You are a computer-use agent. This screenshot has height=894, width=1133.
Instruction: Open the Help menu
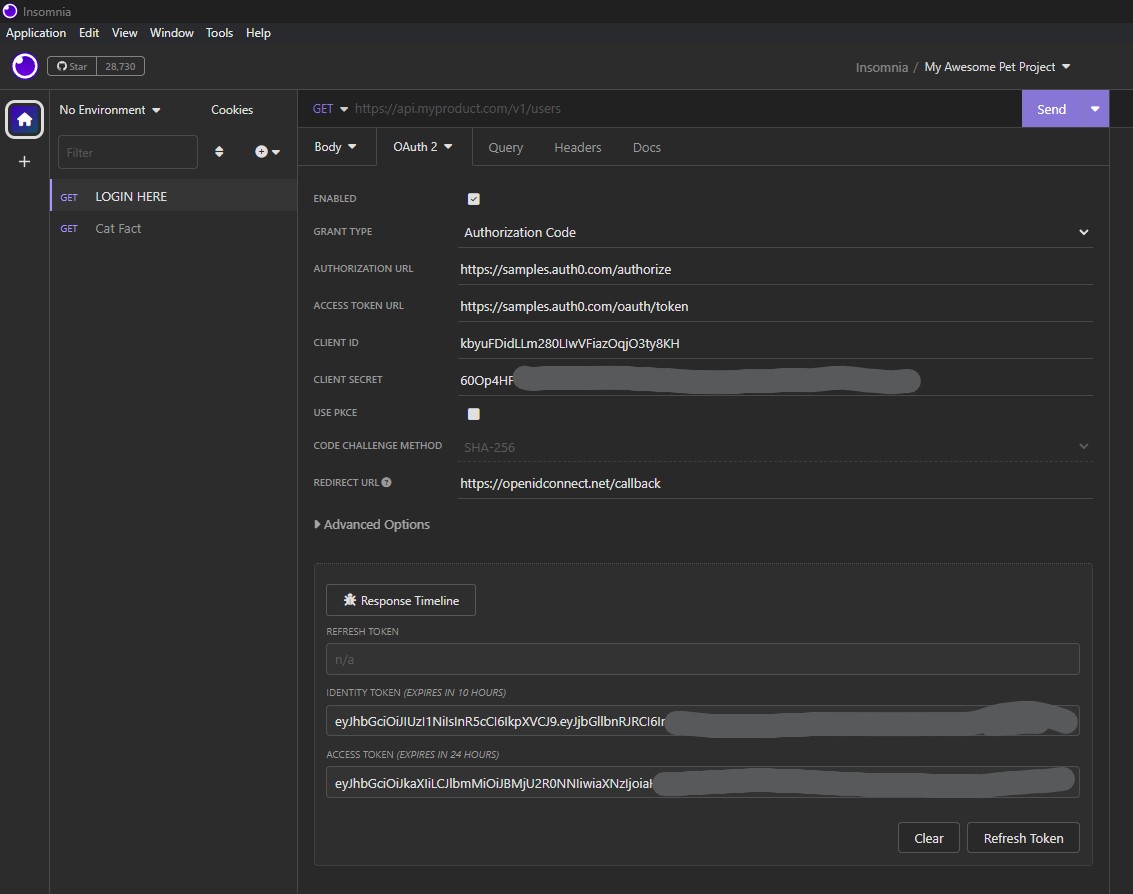(258, 33)
